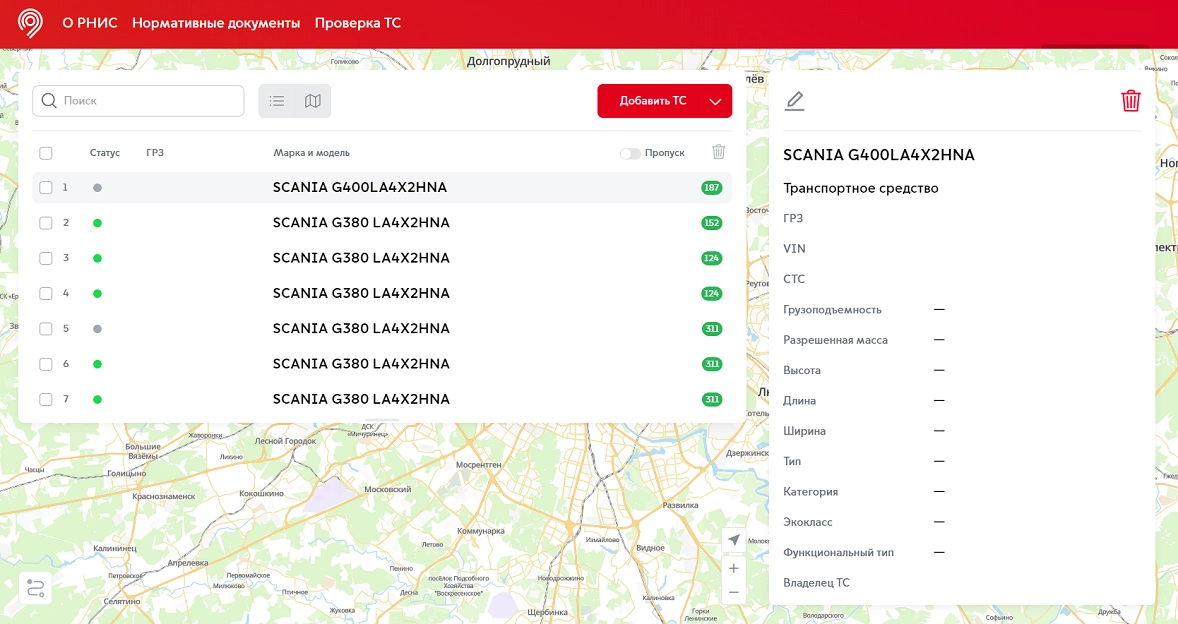1178x624 pixels.
Task: Click green status dot in row 4
Action: click(97, 294)
